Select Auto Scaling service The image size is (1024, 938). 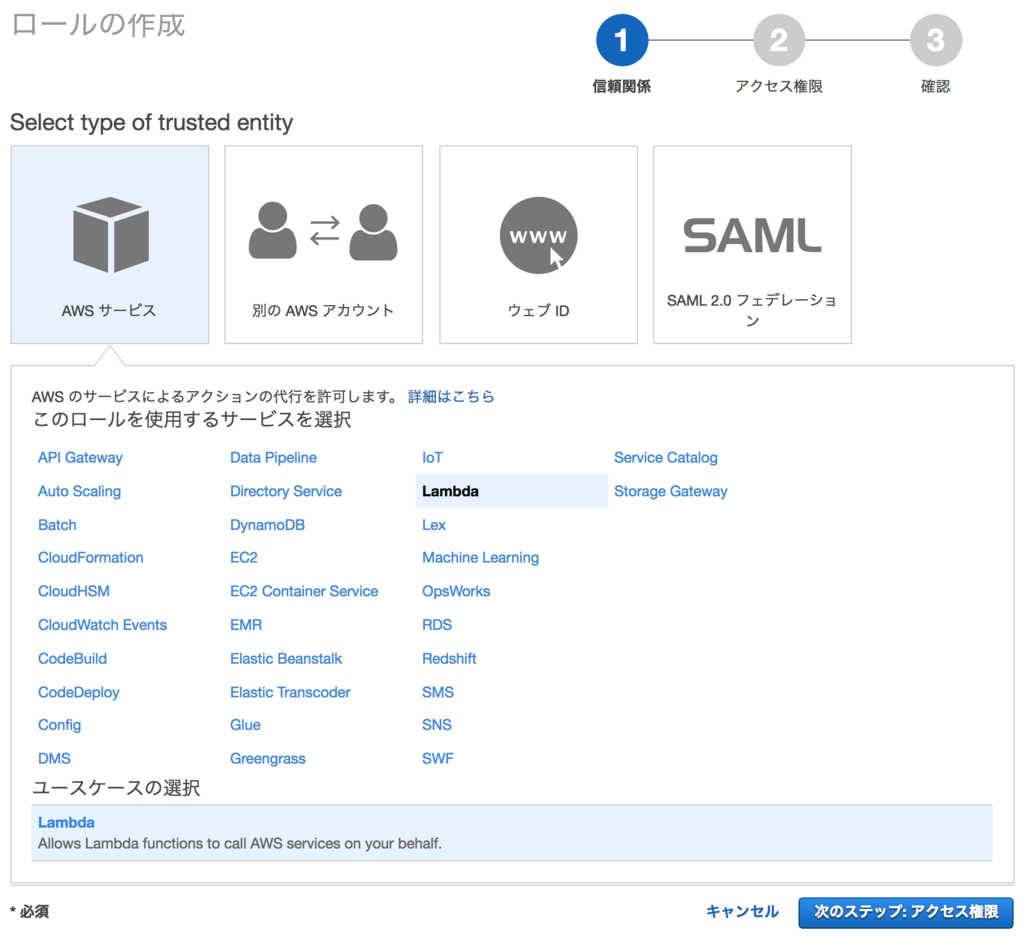click(x=80, y=491)
